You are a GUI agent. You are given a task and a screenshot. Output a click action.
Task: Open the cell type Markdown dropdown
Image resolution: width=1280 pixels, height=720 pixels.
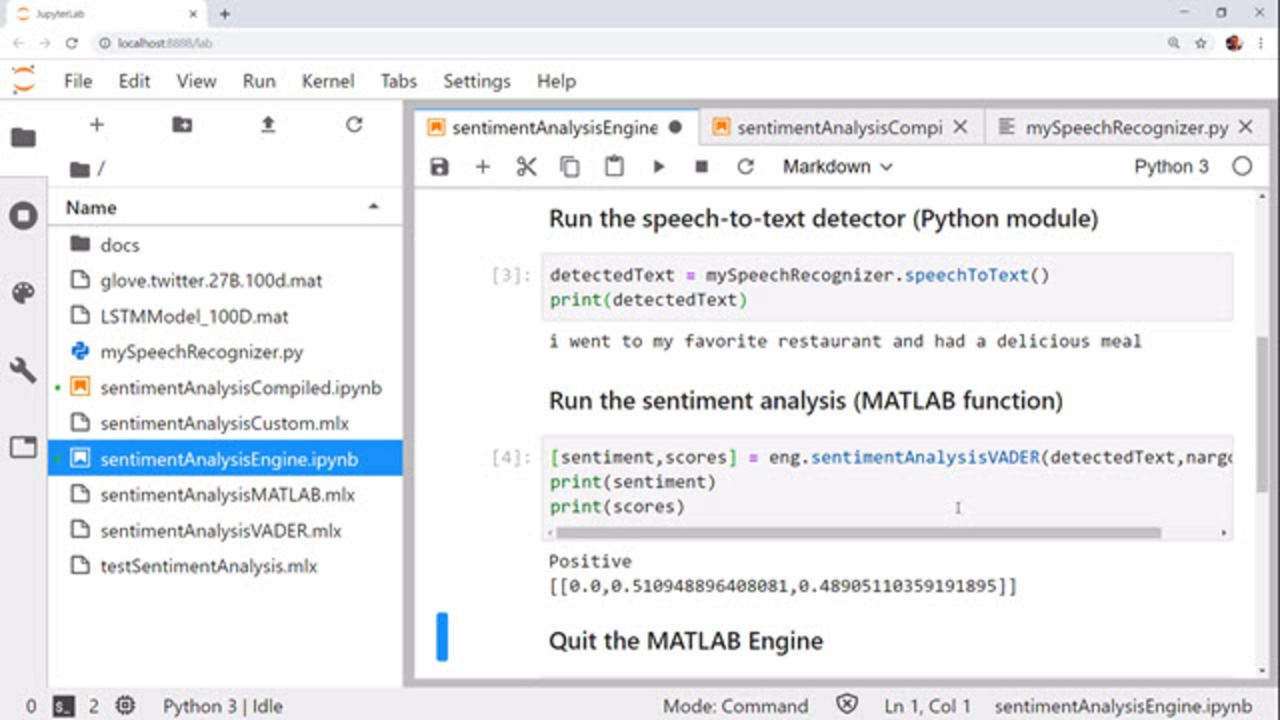pos(837,167)
